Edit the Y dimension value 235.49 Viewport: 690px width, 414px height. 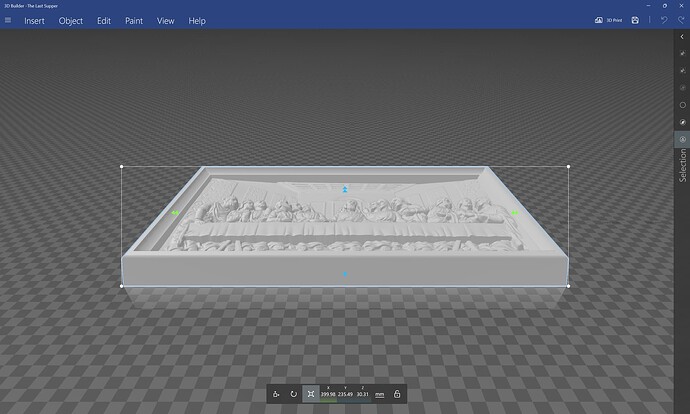[x=345, y=394]
